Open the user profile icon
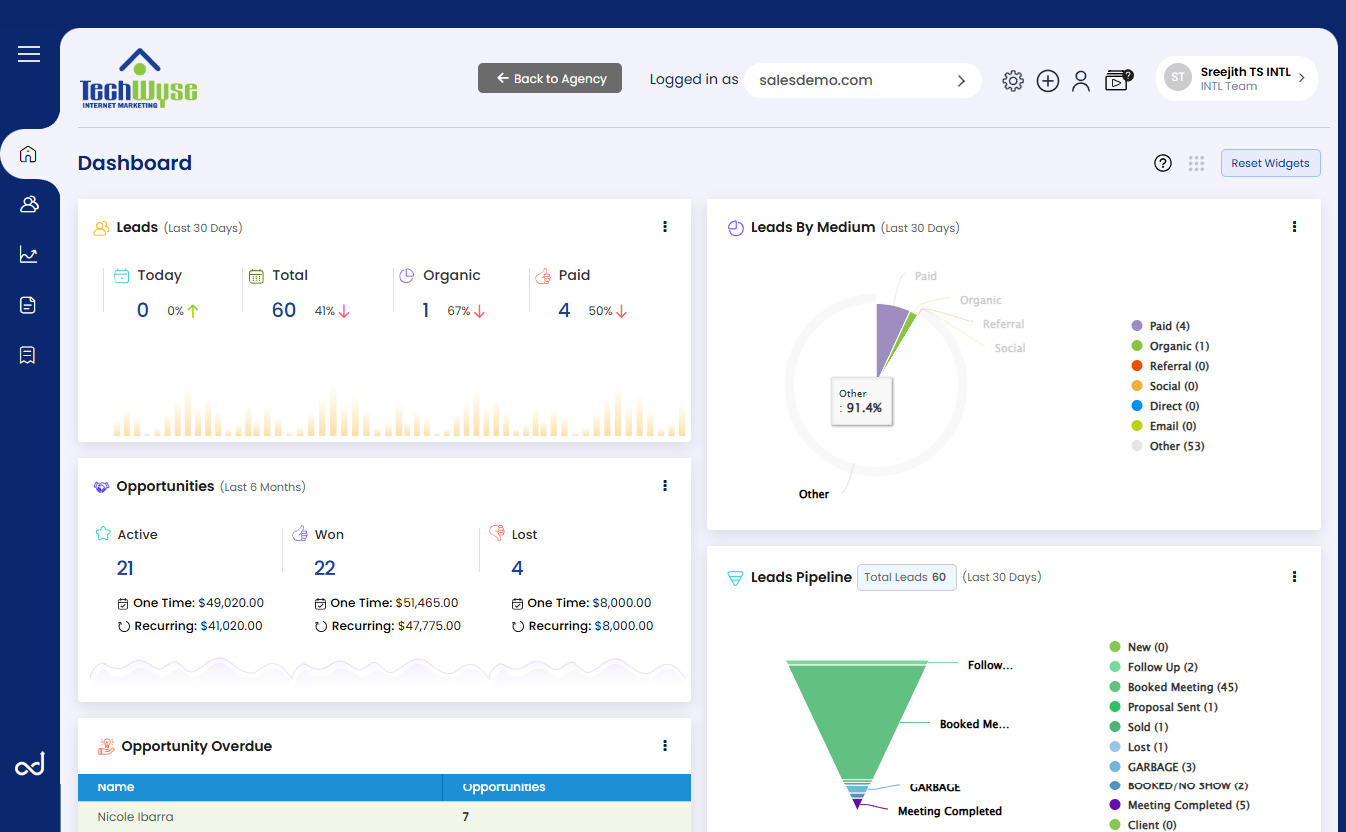The height and width of the screenshot is (832, 1346). pyautogui.click(x=1081, y=81)
